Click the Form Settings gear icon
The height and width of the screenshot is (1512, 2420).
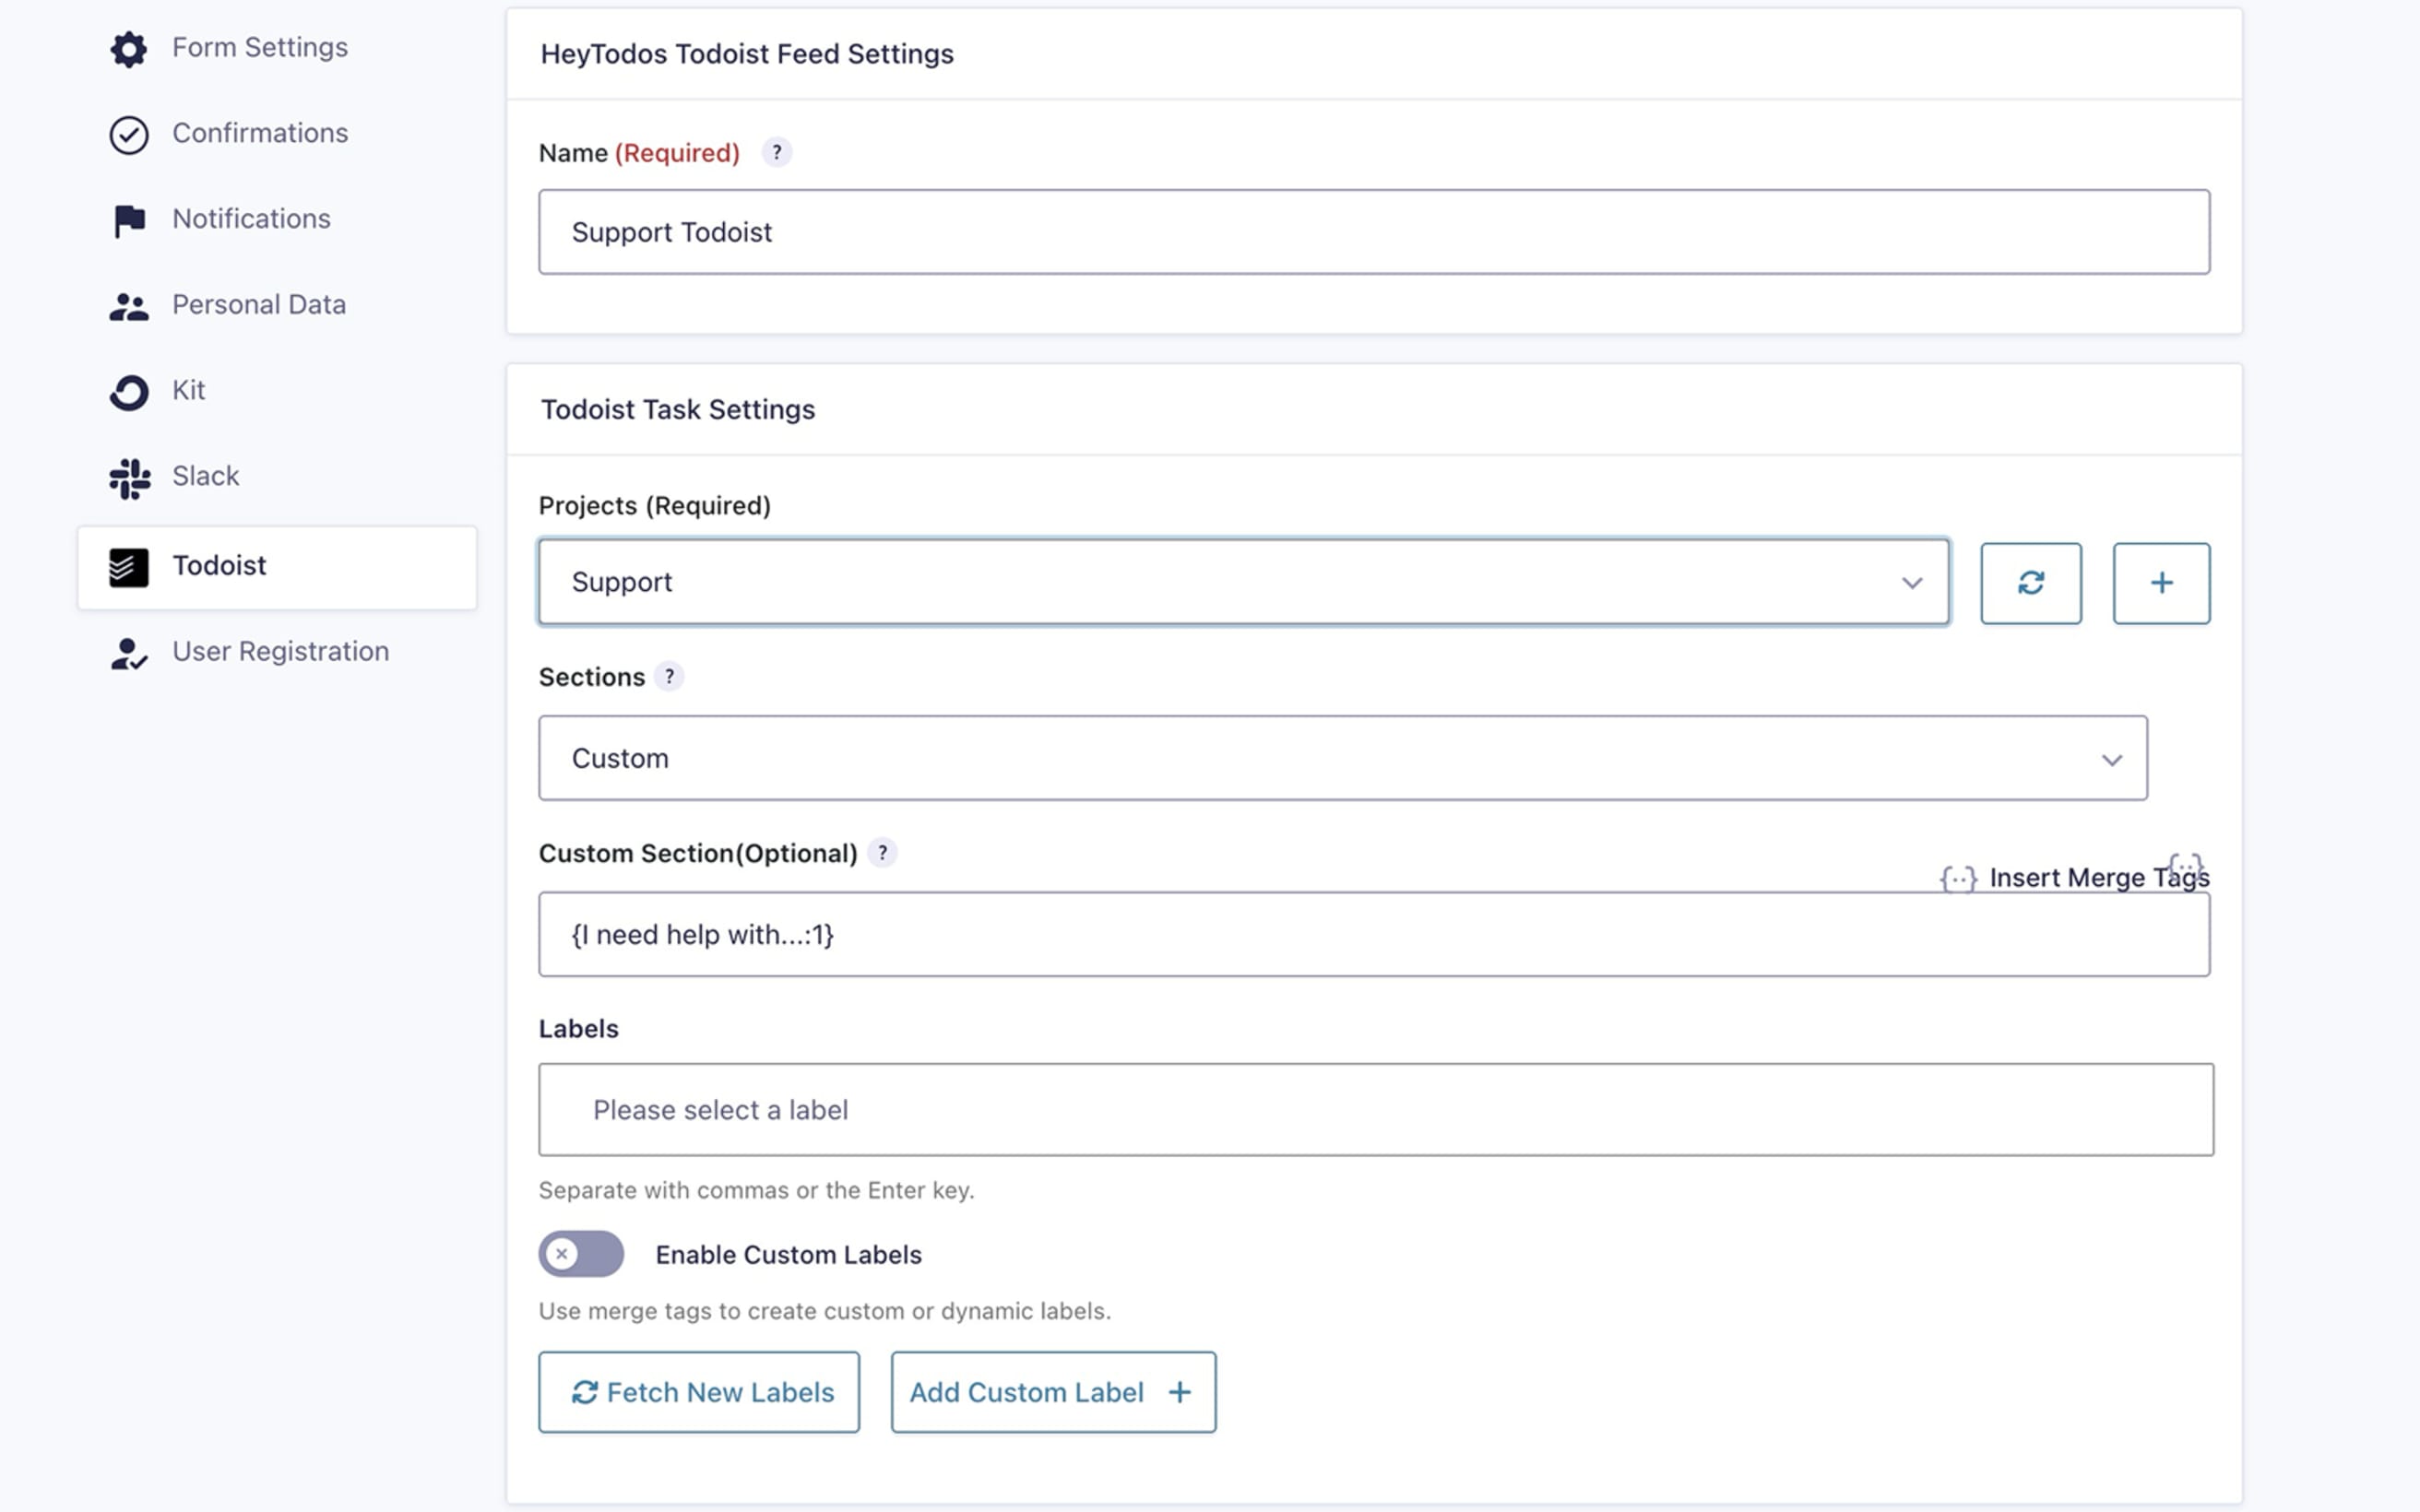point(128,48)
